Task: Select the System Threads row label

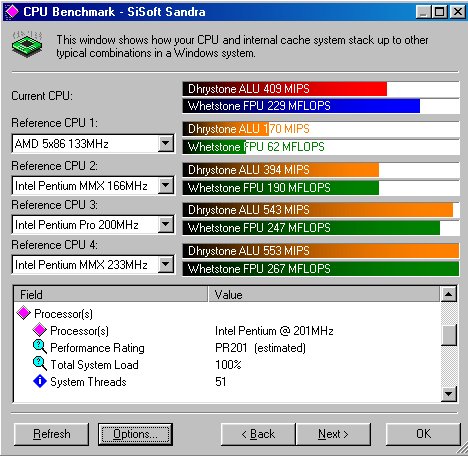Action: (88, 382)
